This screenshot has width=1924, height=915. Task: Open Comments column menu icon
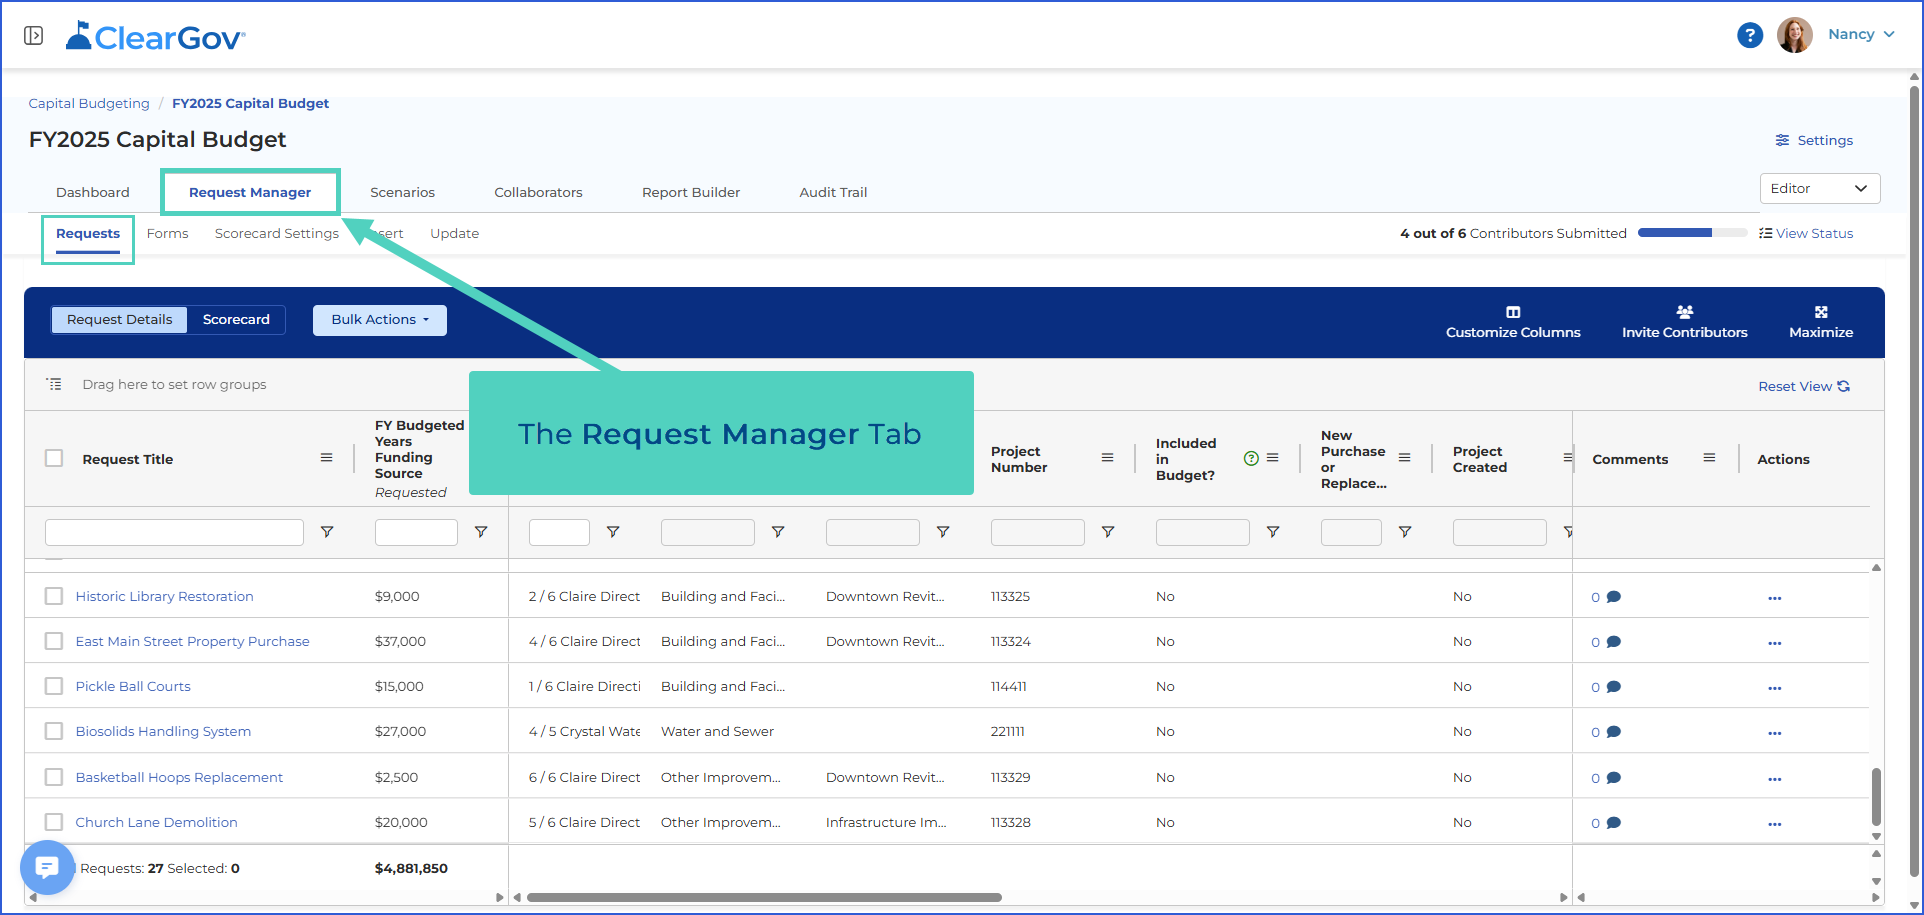click(1709, 458)
